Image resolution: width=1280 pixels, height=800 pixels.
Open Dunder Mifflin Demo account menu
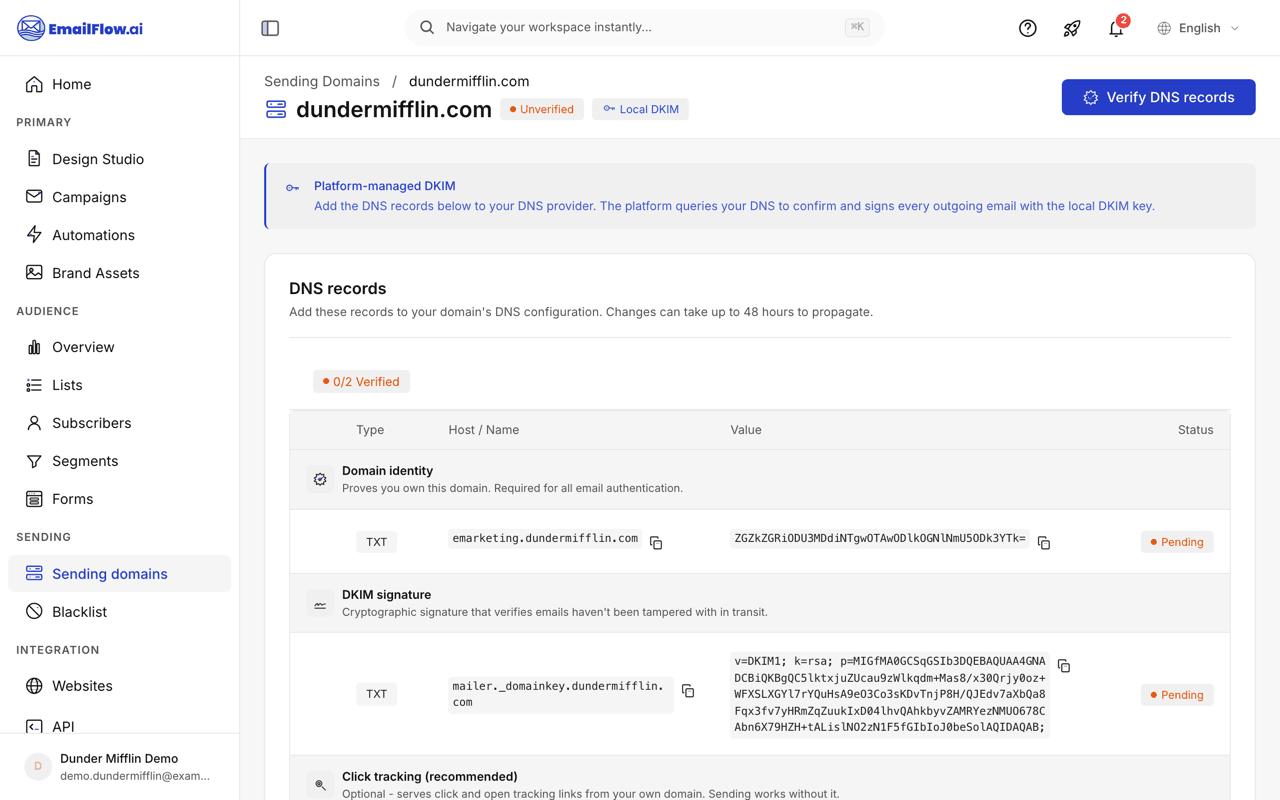(x=119, y=766)
